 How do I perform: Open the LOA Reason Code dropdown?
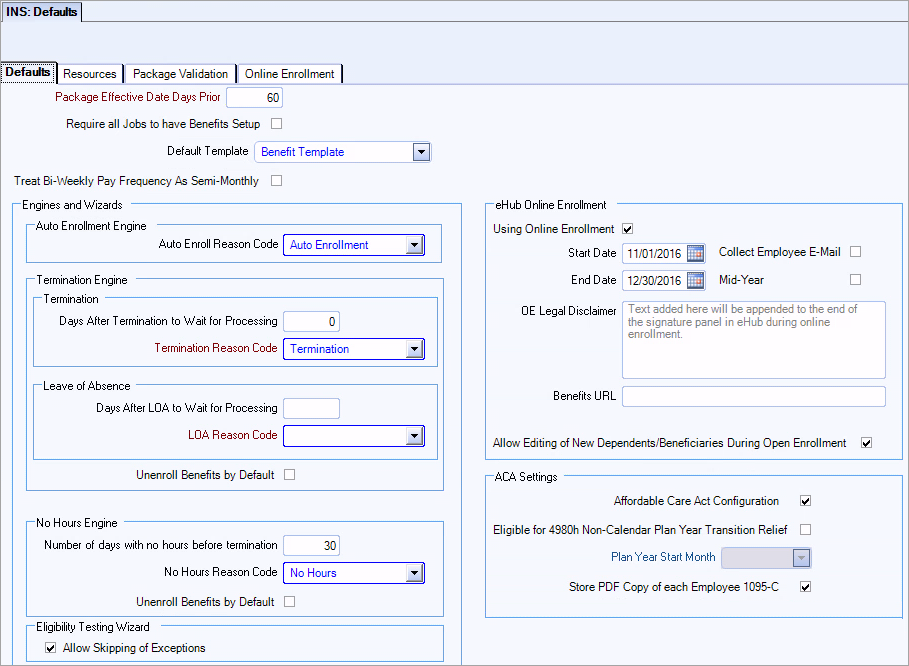414,436
